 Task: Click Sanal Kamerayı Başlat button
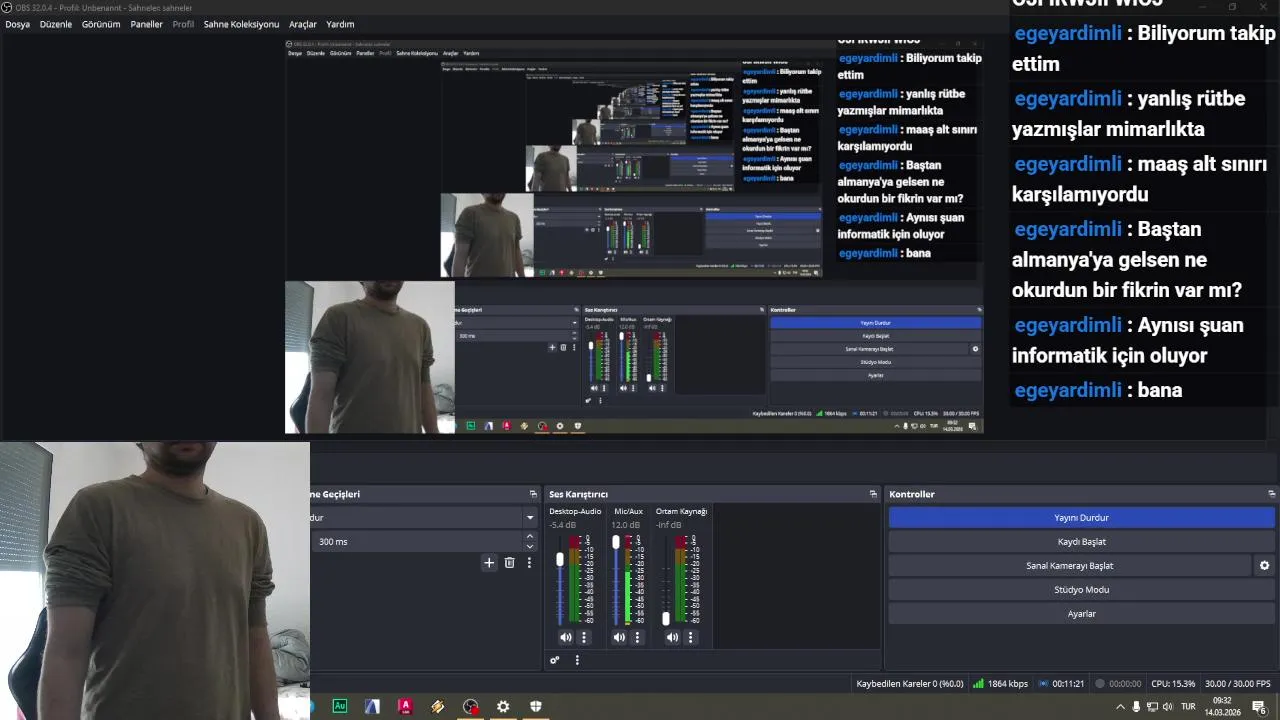pos(1069,565)
